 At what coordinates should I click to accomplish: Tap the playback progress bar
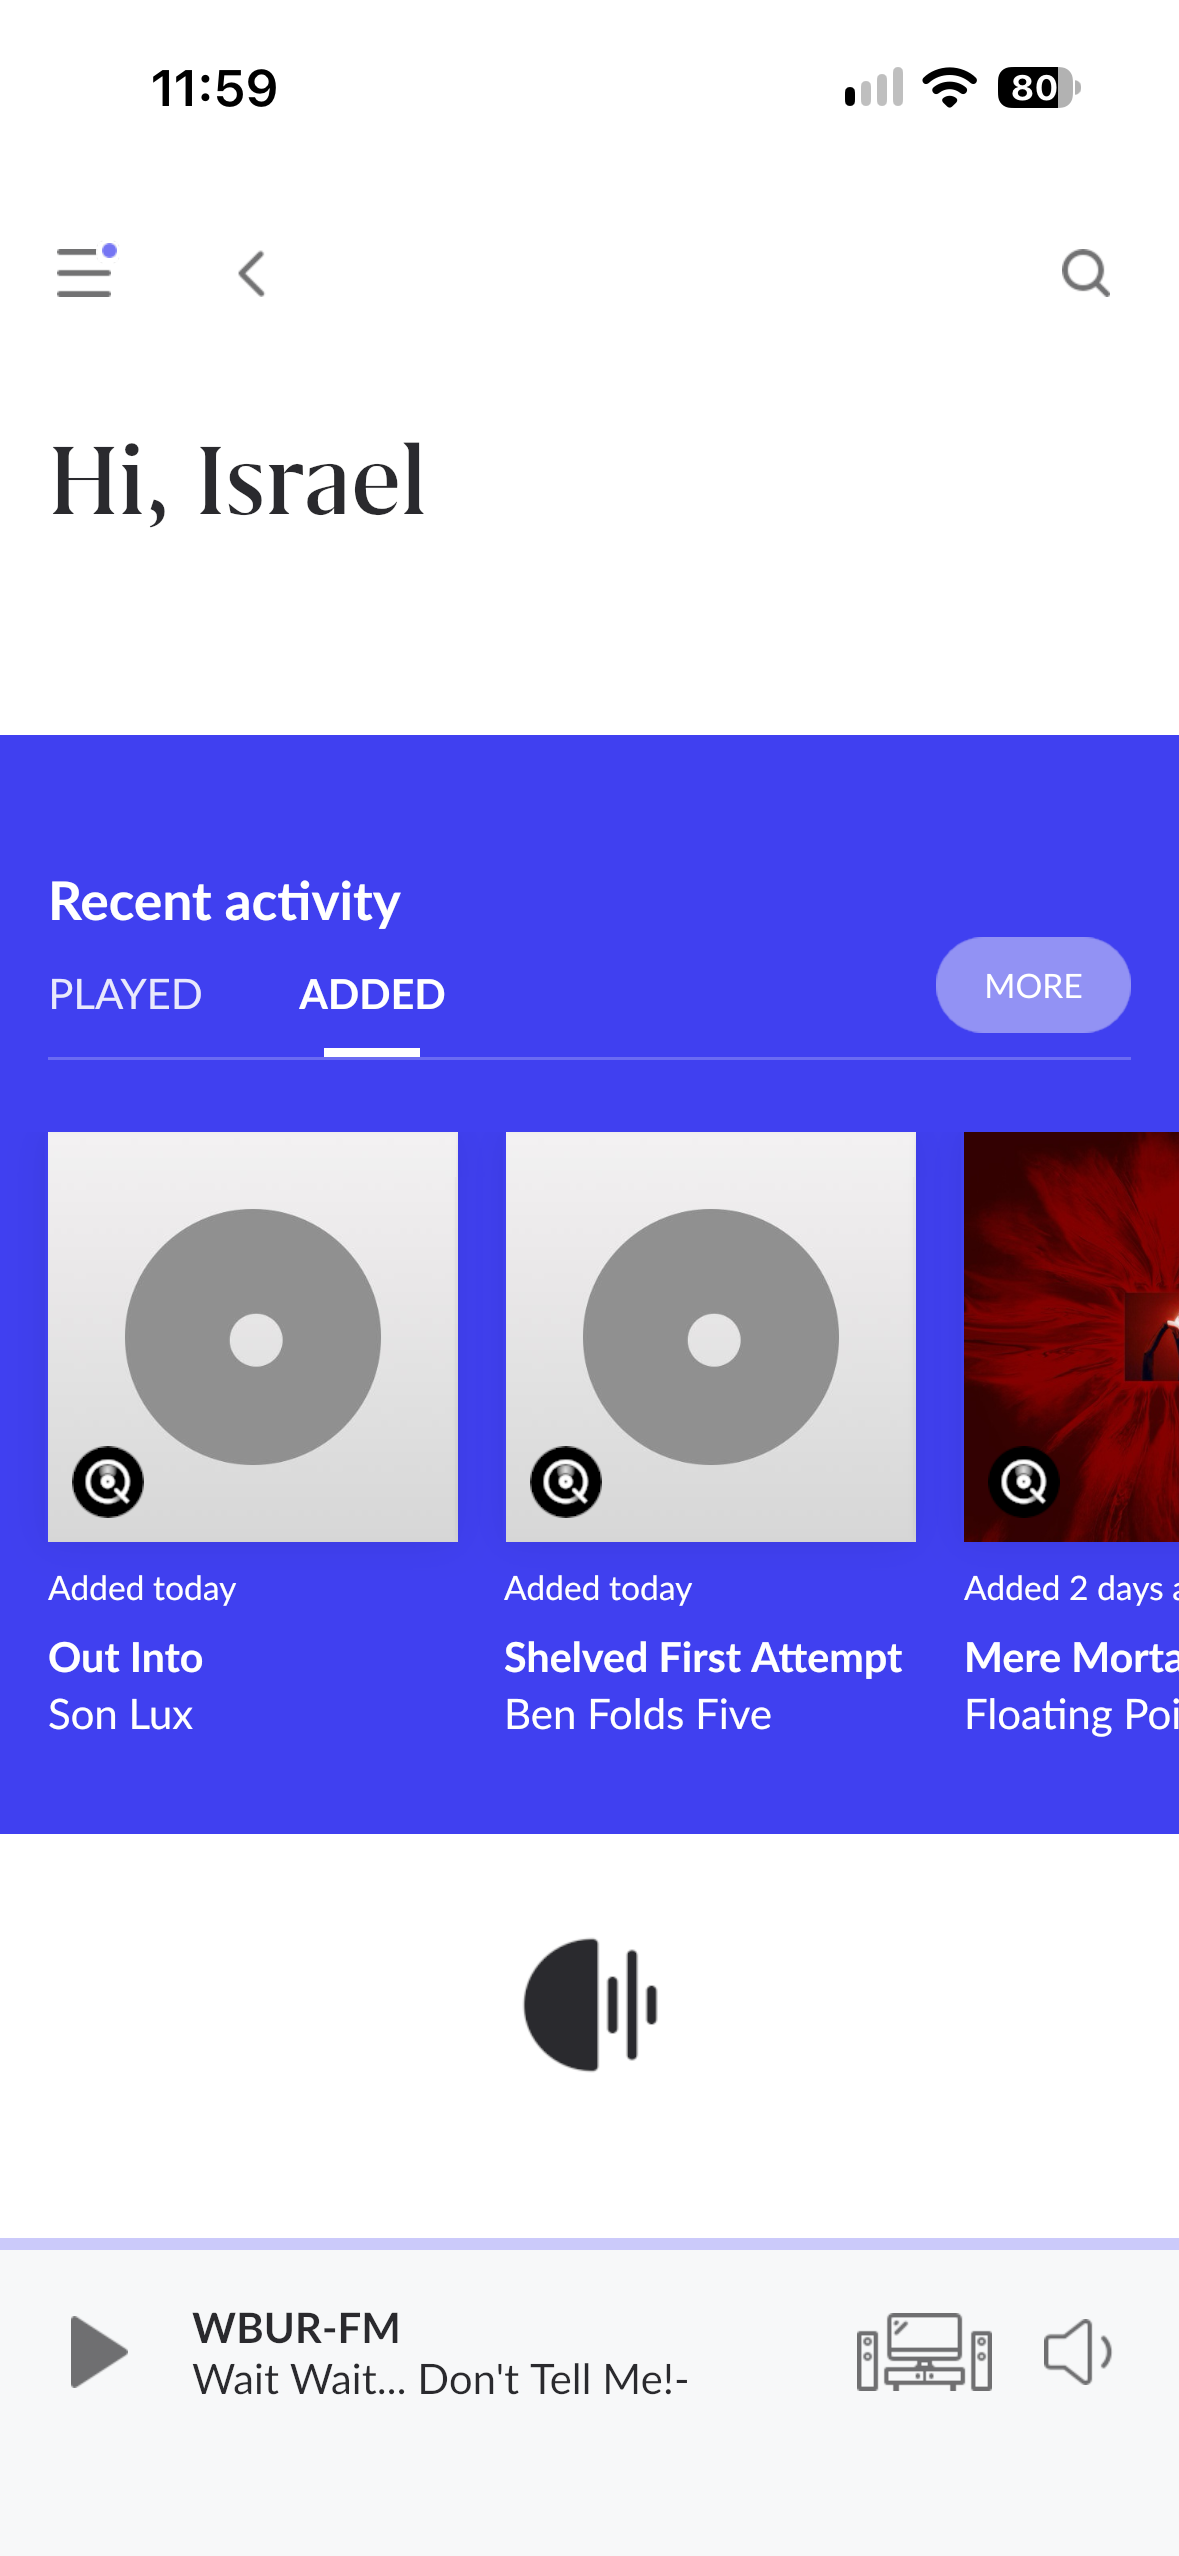tap(589, 2244)
